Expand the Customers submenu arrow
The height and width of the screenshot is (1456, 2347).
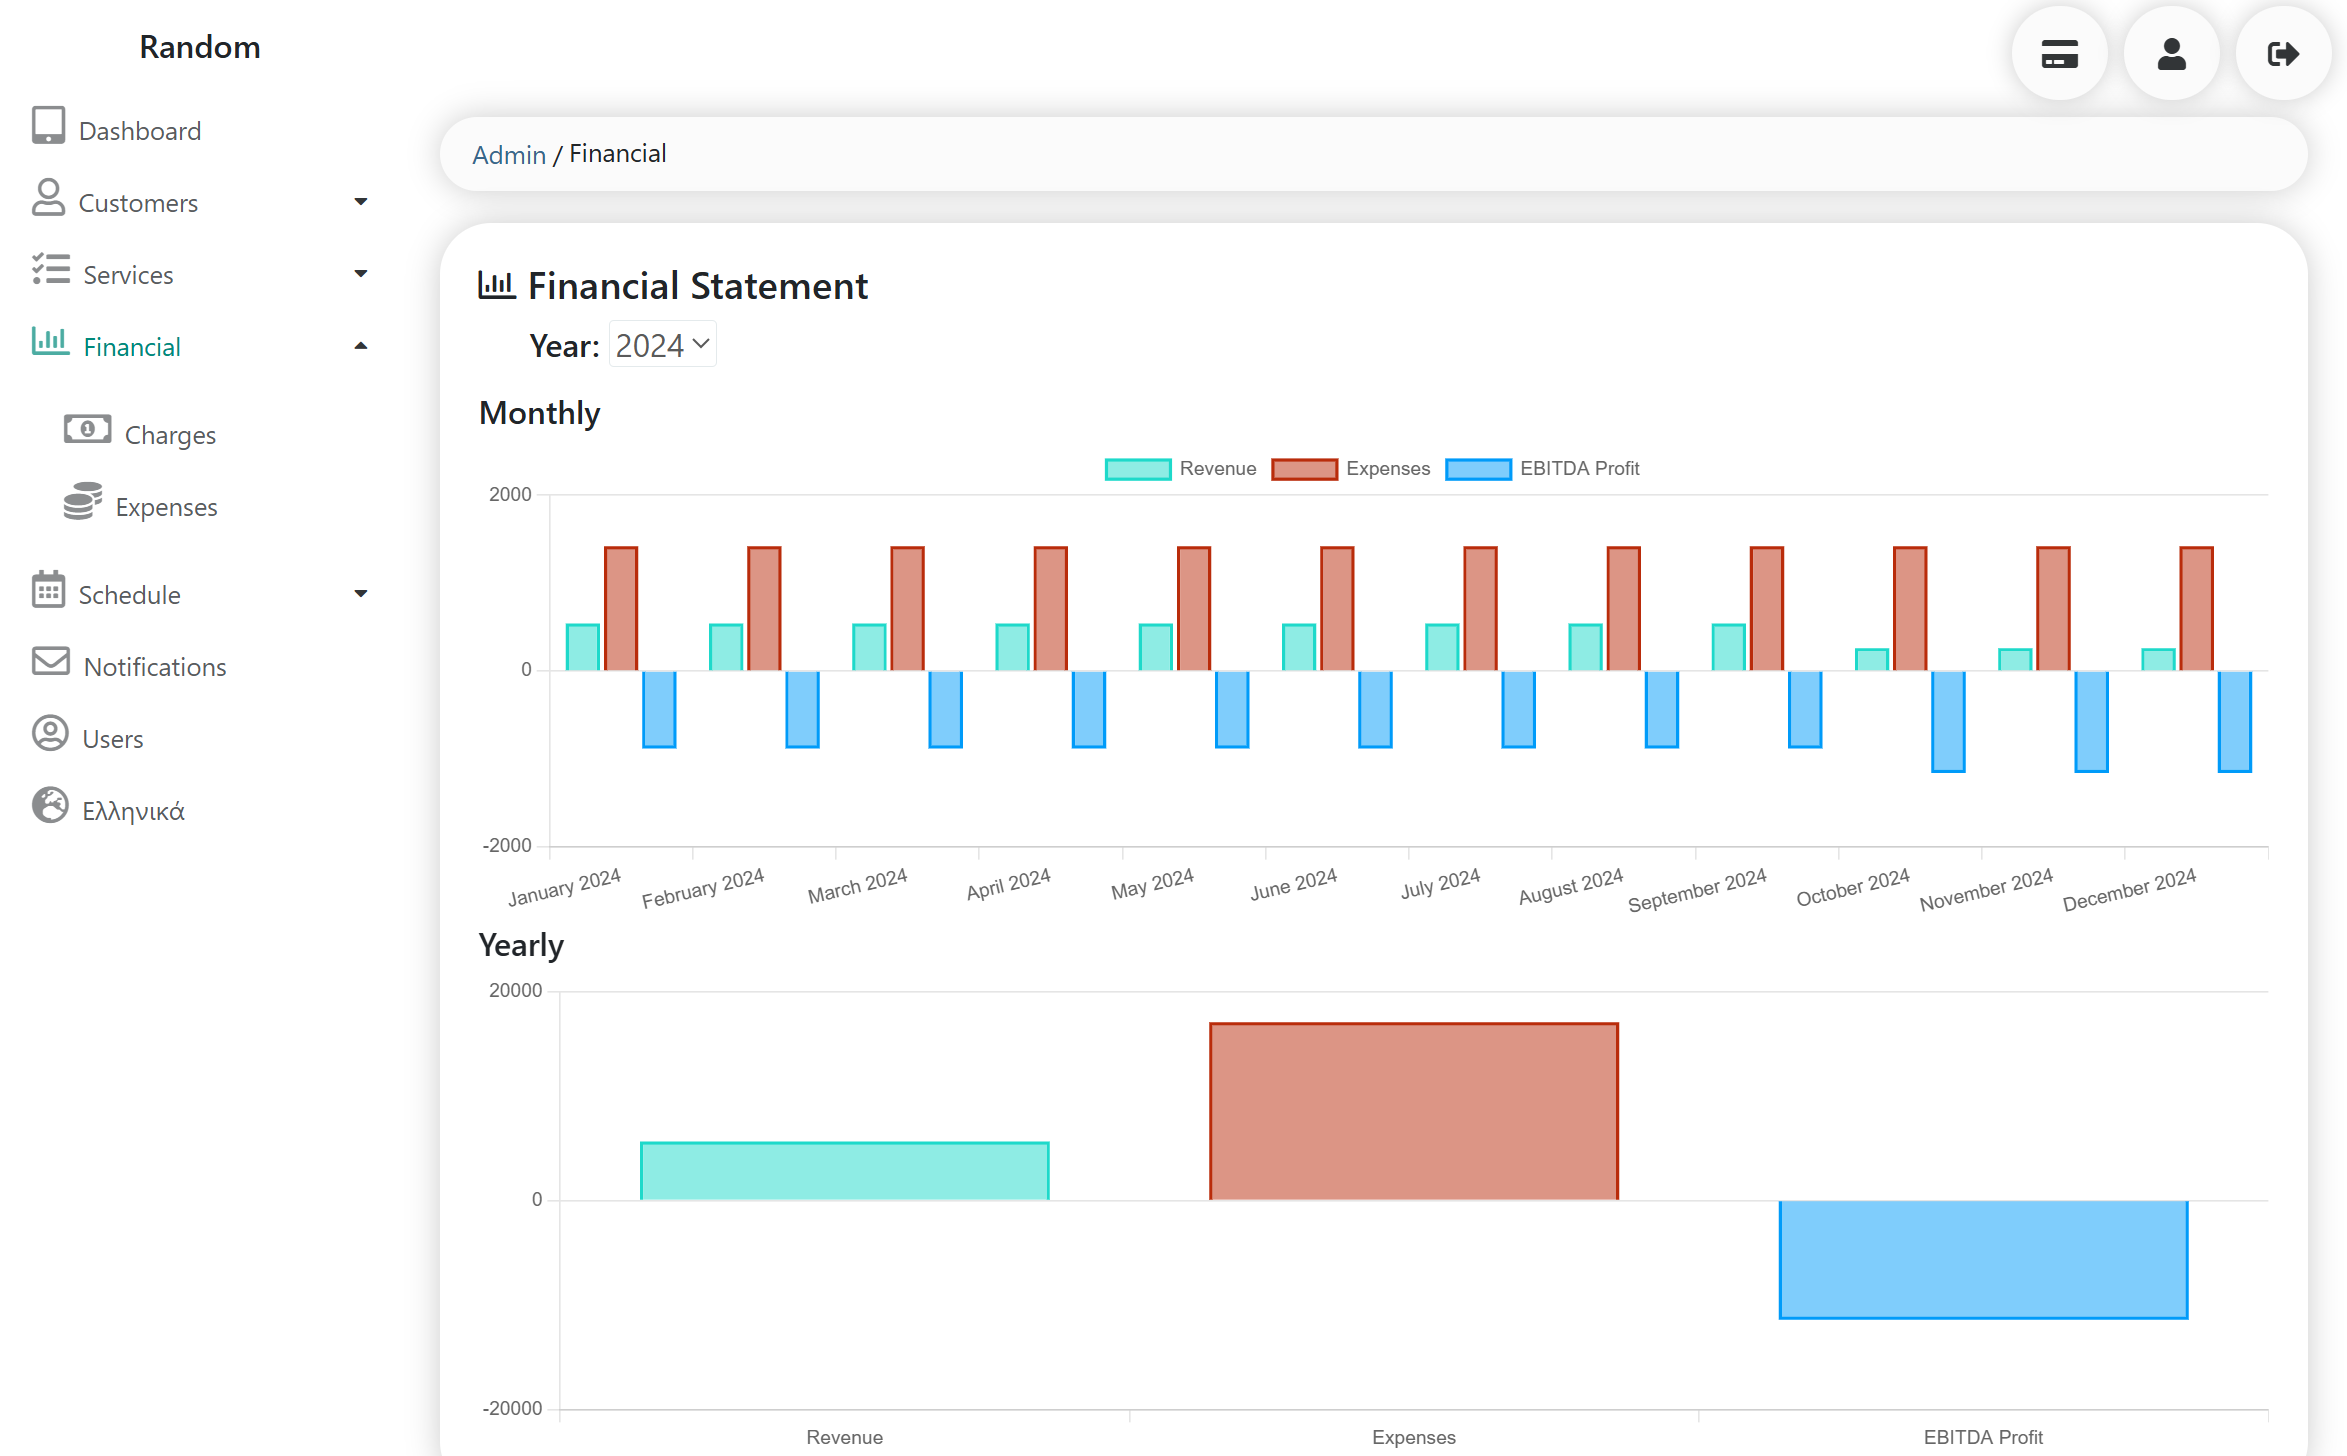click(361, 202)
